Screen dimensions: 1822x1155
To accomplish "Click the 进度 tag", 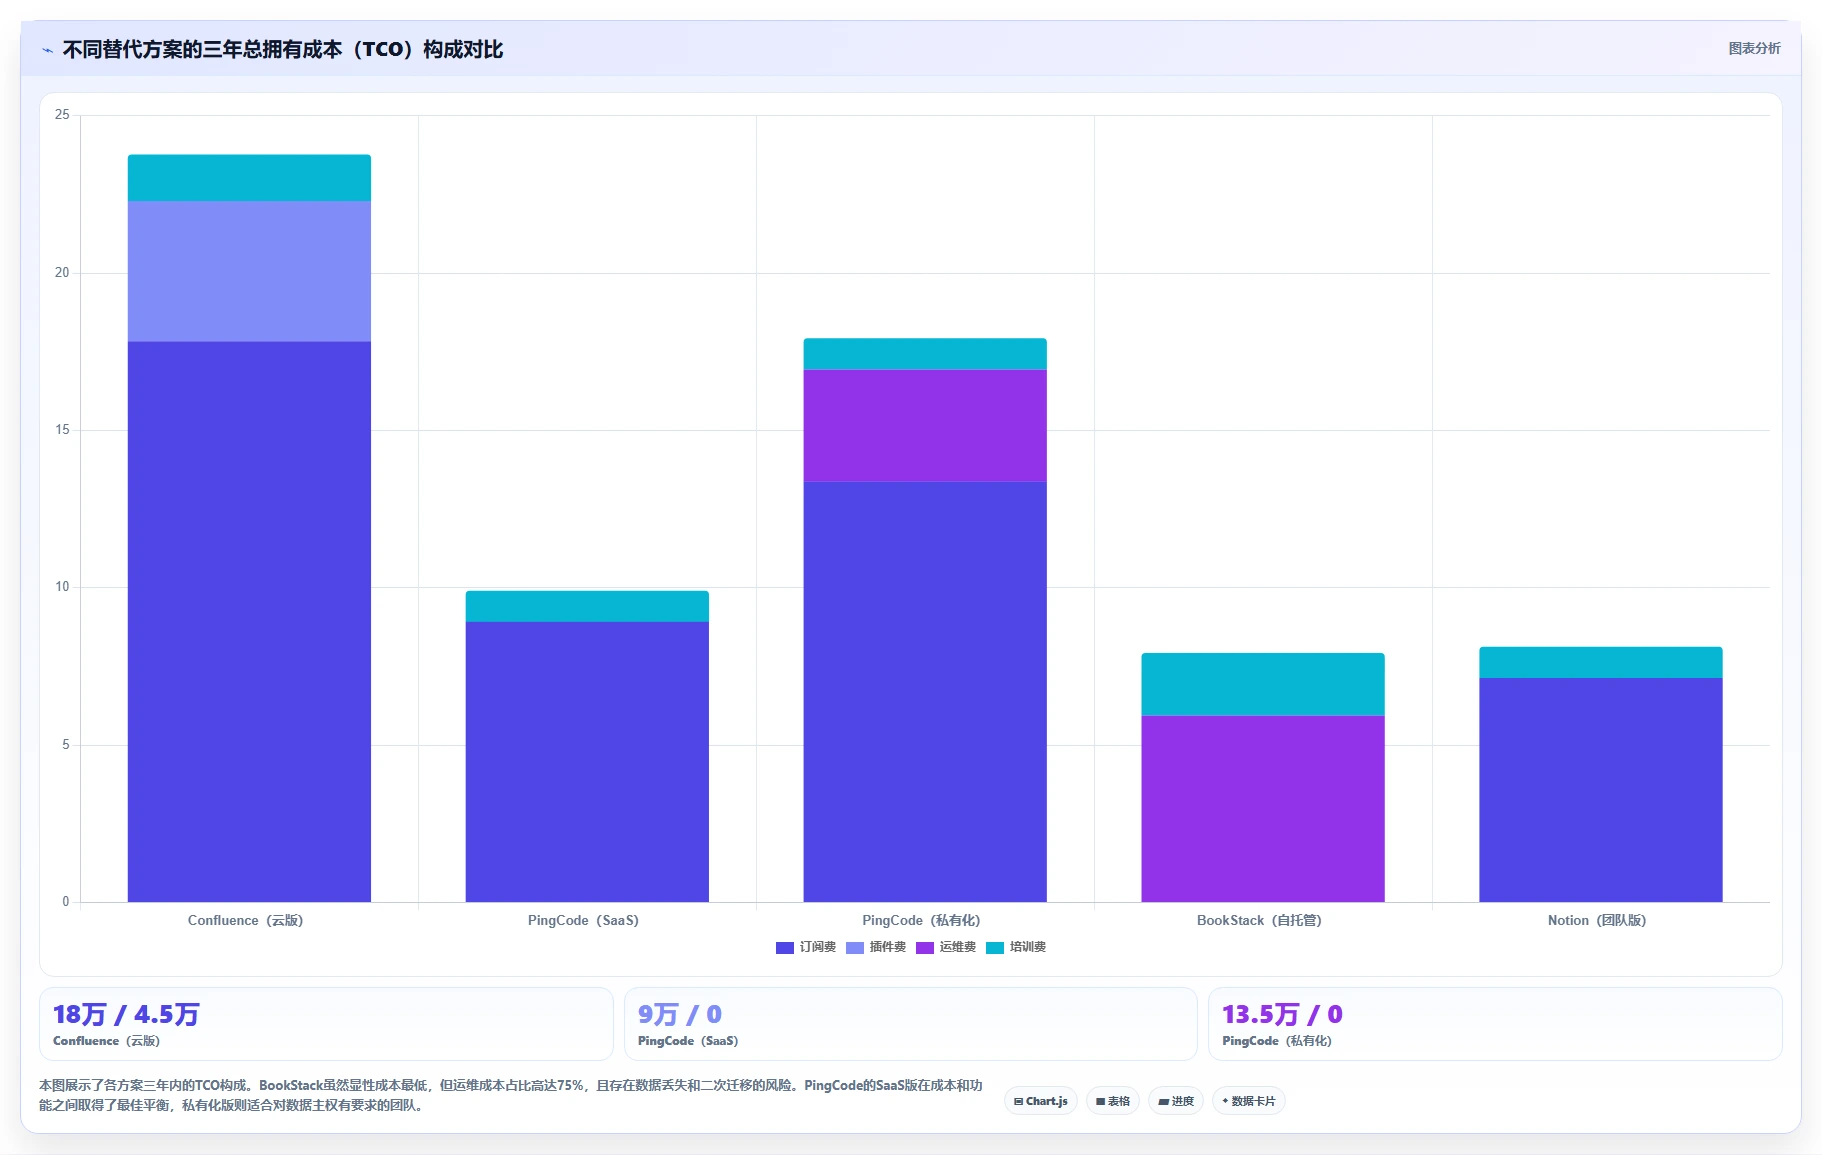I will tap(1176, 1101).
